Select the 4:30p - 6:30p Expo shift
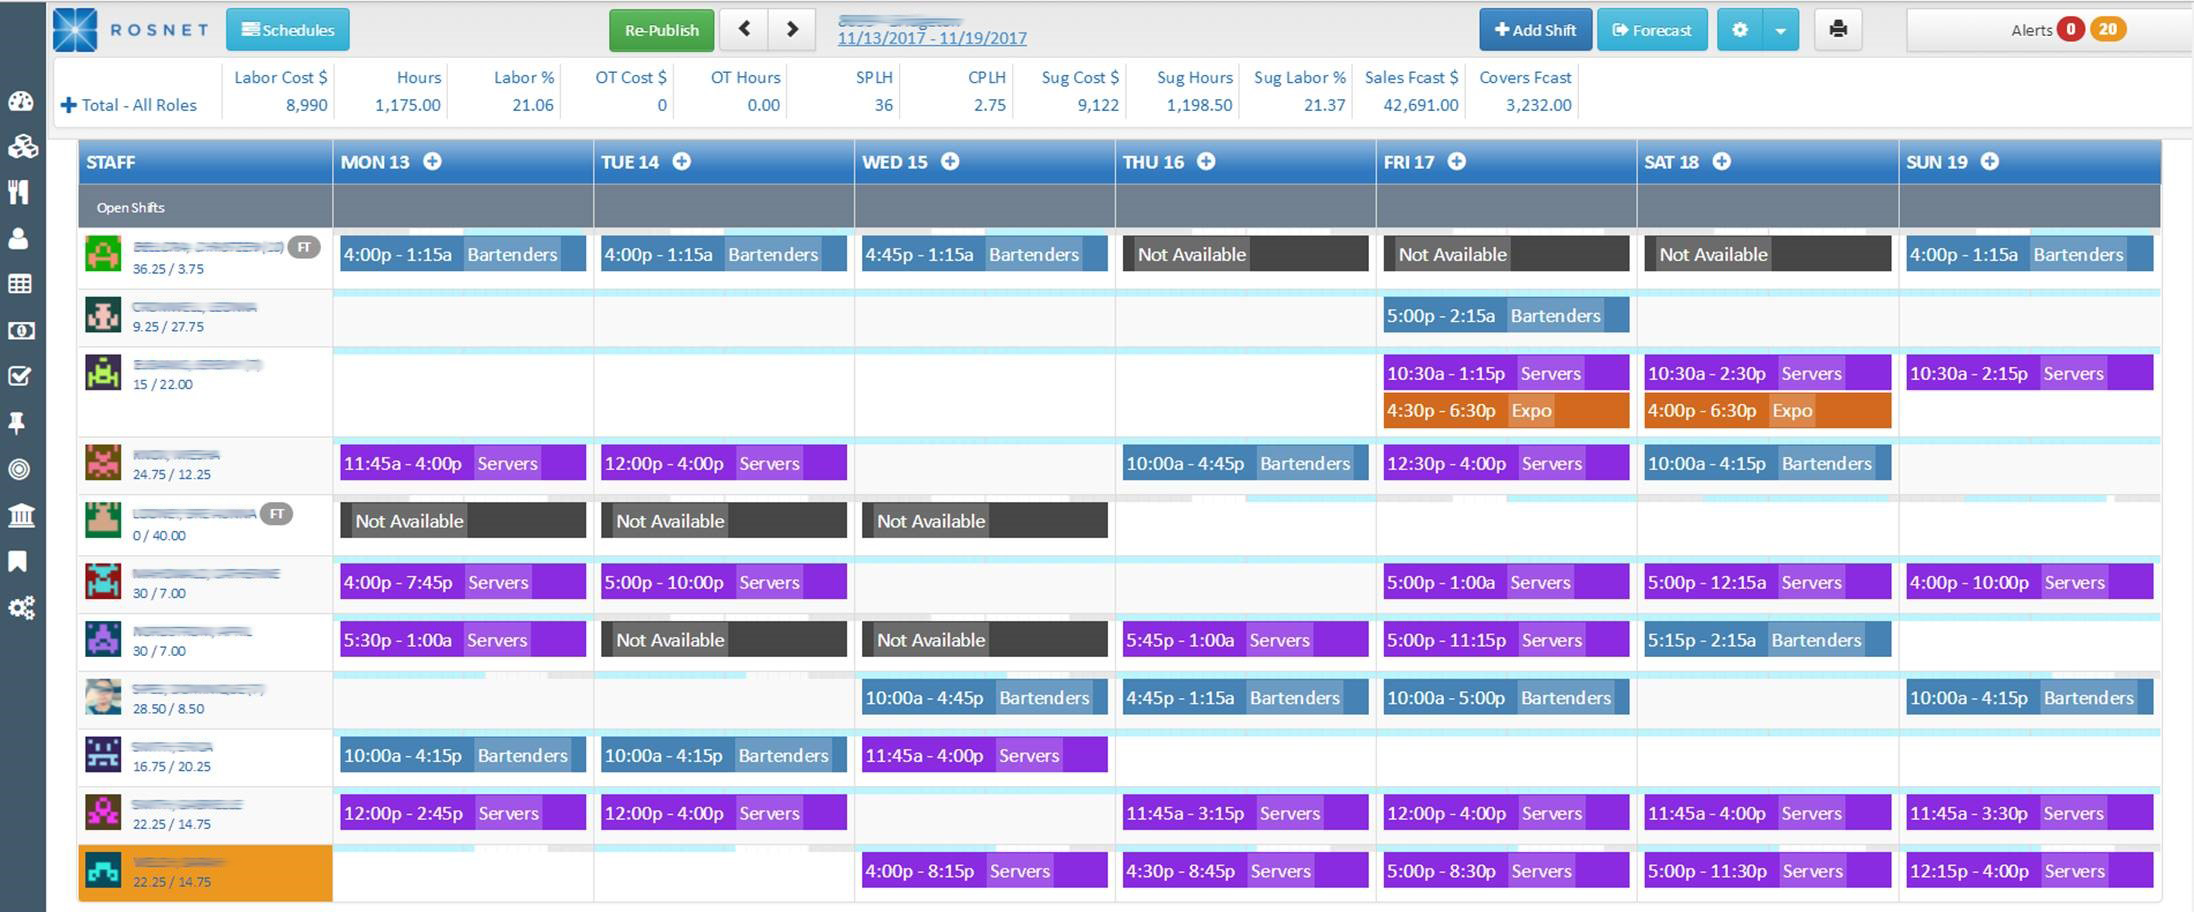Viewport: 2194px width, 912px height. point(1506,410)
